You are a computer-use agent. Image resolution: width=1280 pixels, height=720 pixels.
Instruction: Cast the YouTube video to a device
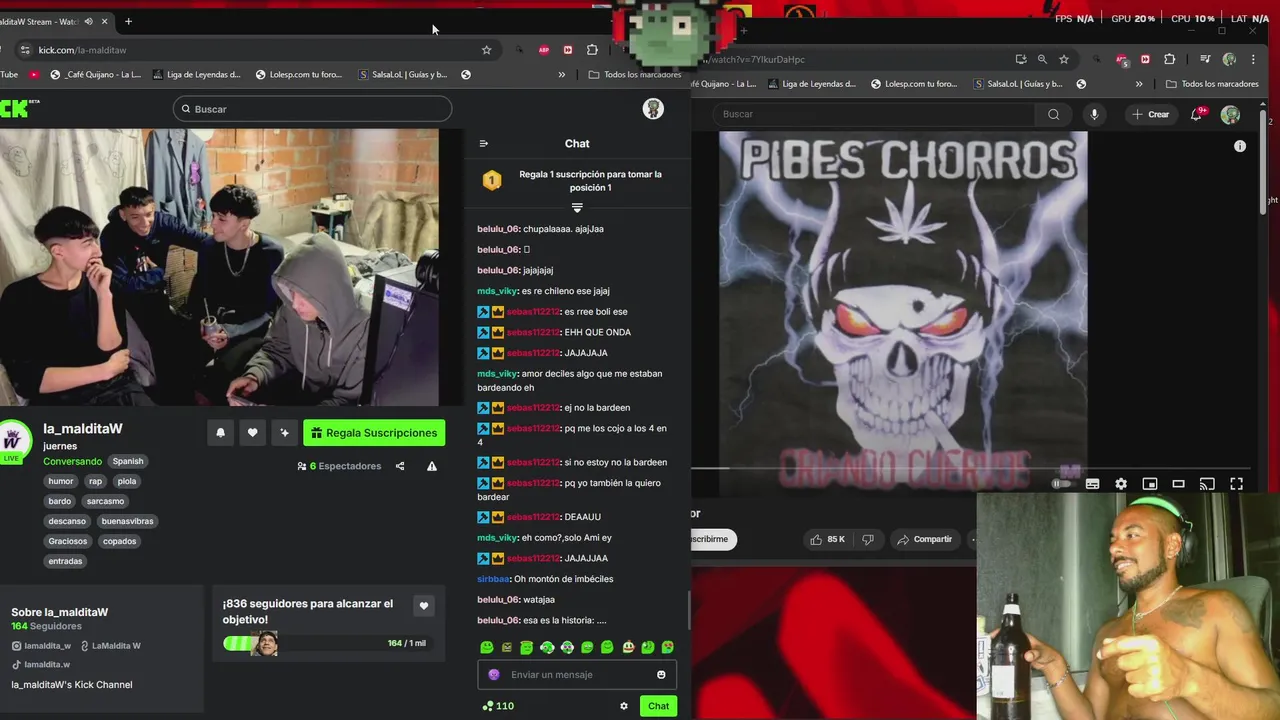pos(1207,484)
